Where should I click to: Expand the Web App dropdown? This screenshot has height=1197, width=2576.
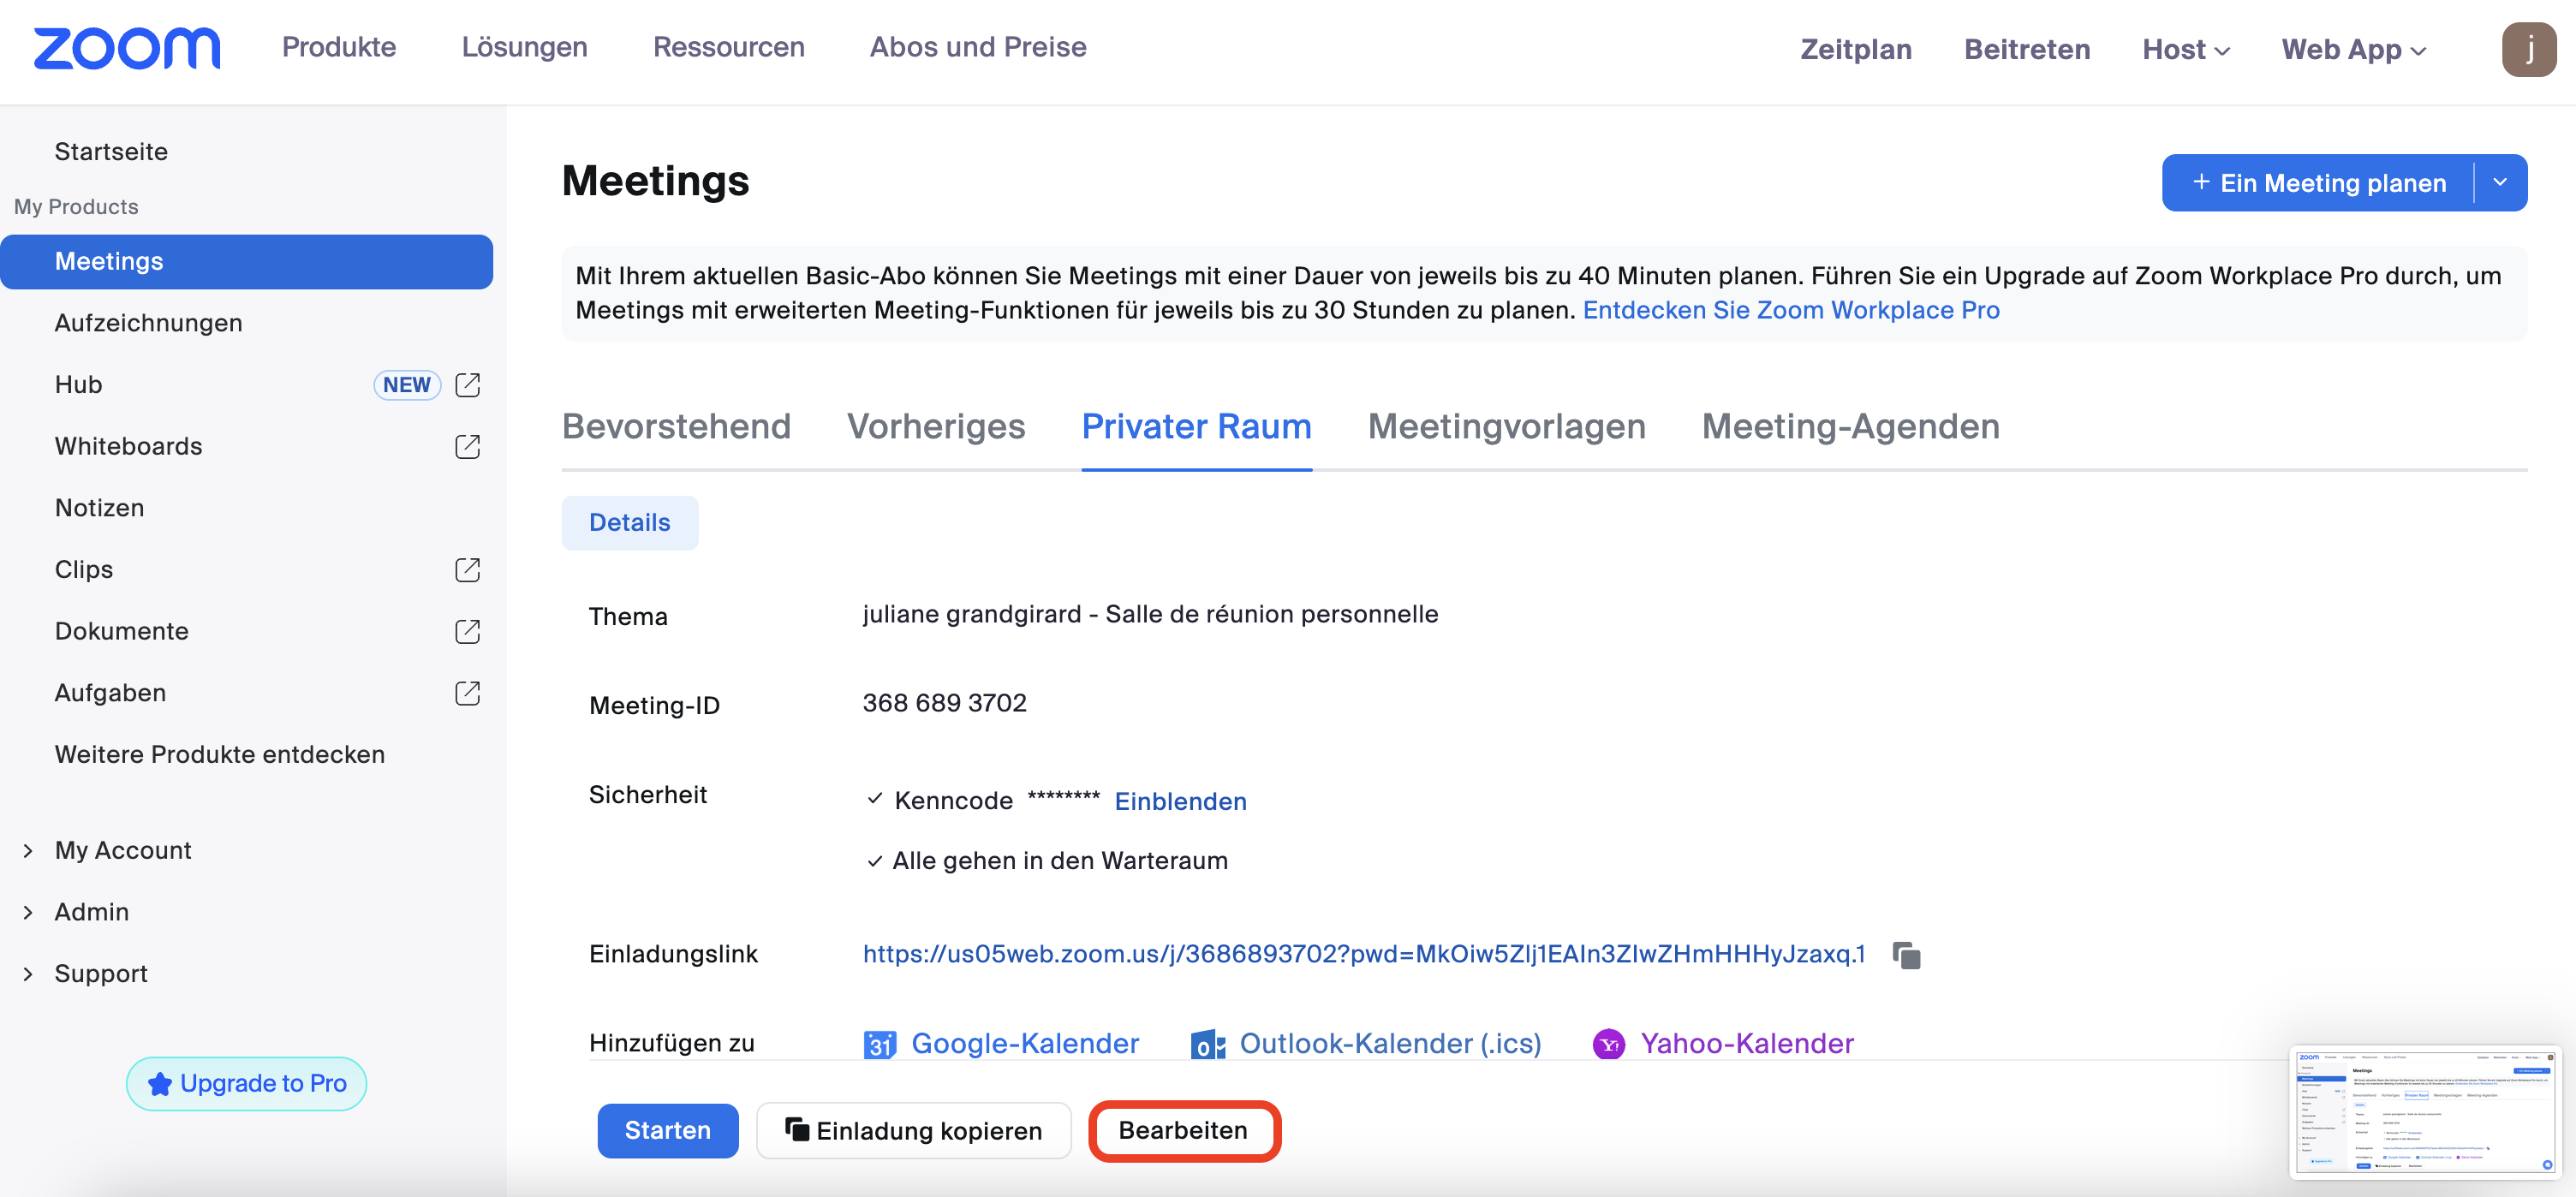click(2353, 49)
